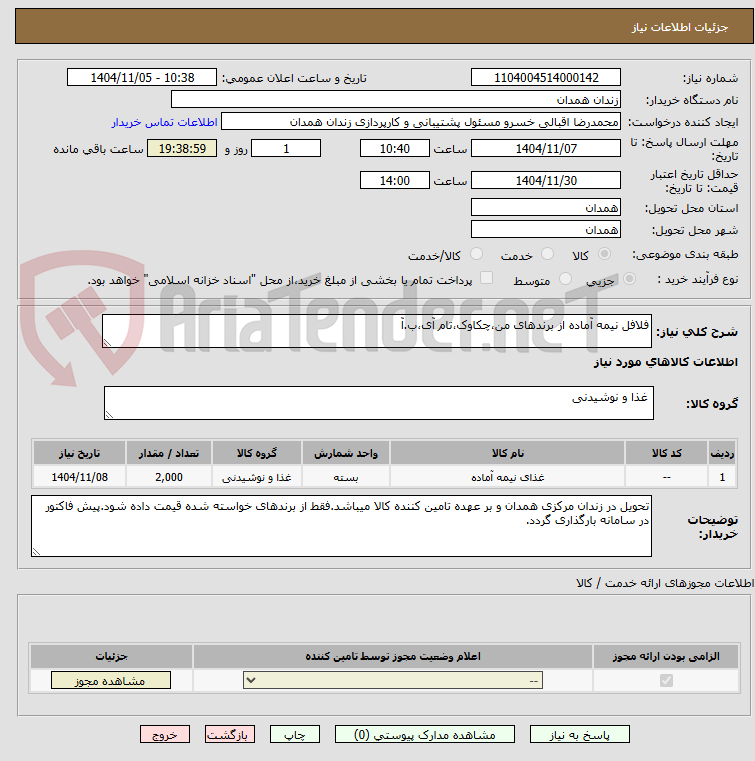Click the resize grip of شرح کلی نیاز box
The image size is (755, 761).
coord(107,343)
